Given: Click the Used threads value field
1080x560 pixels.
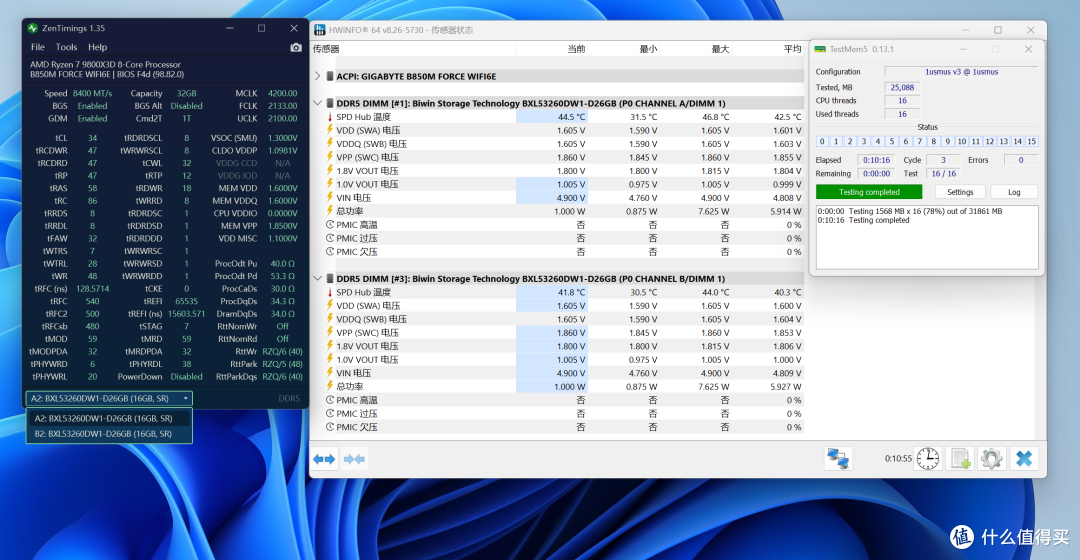Looking at the screenshot, I should tap(902, 114).
